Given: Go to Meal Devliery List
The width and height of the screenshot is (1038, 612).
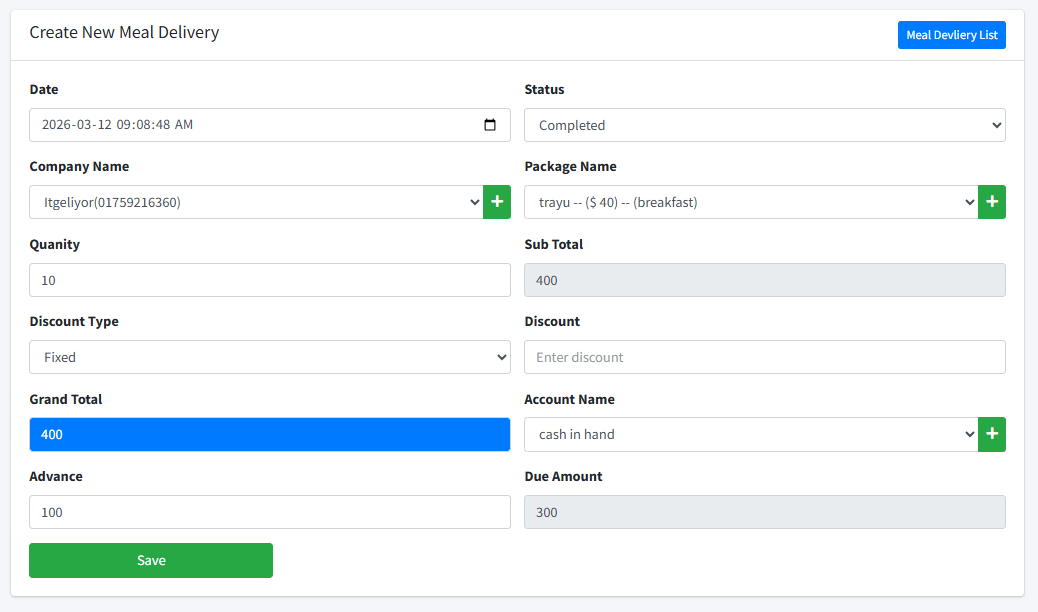Looking at the screenshot, I should [951, 35].
